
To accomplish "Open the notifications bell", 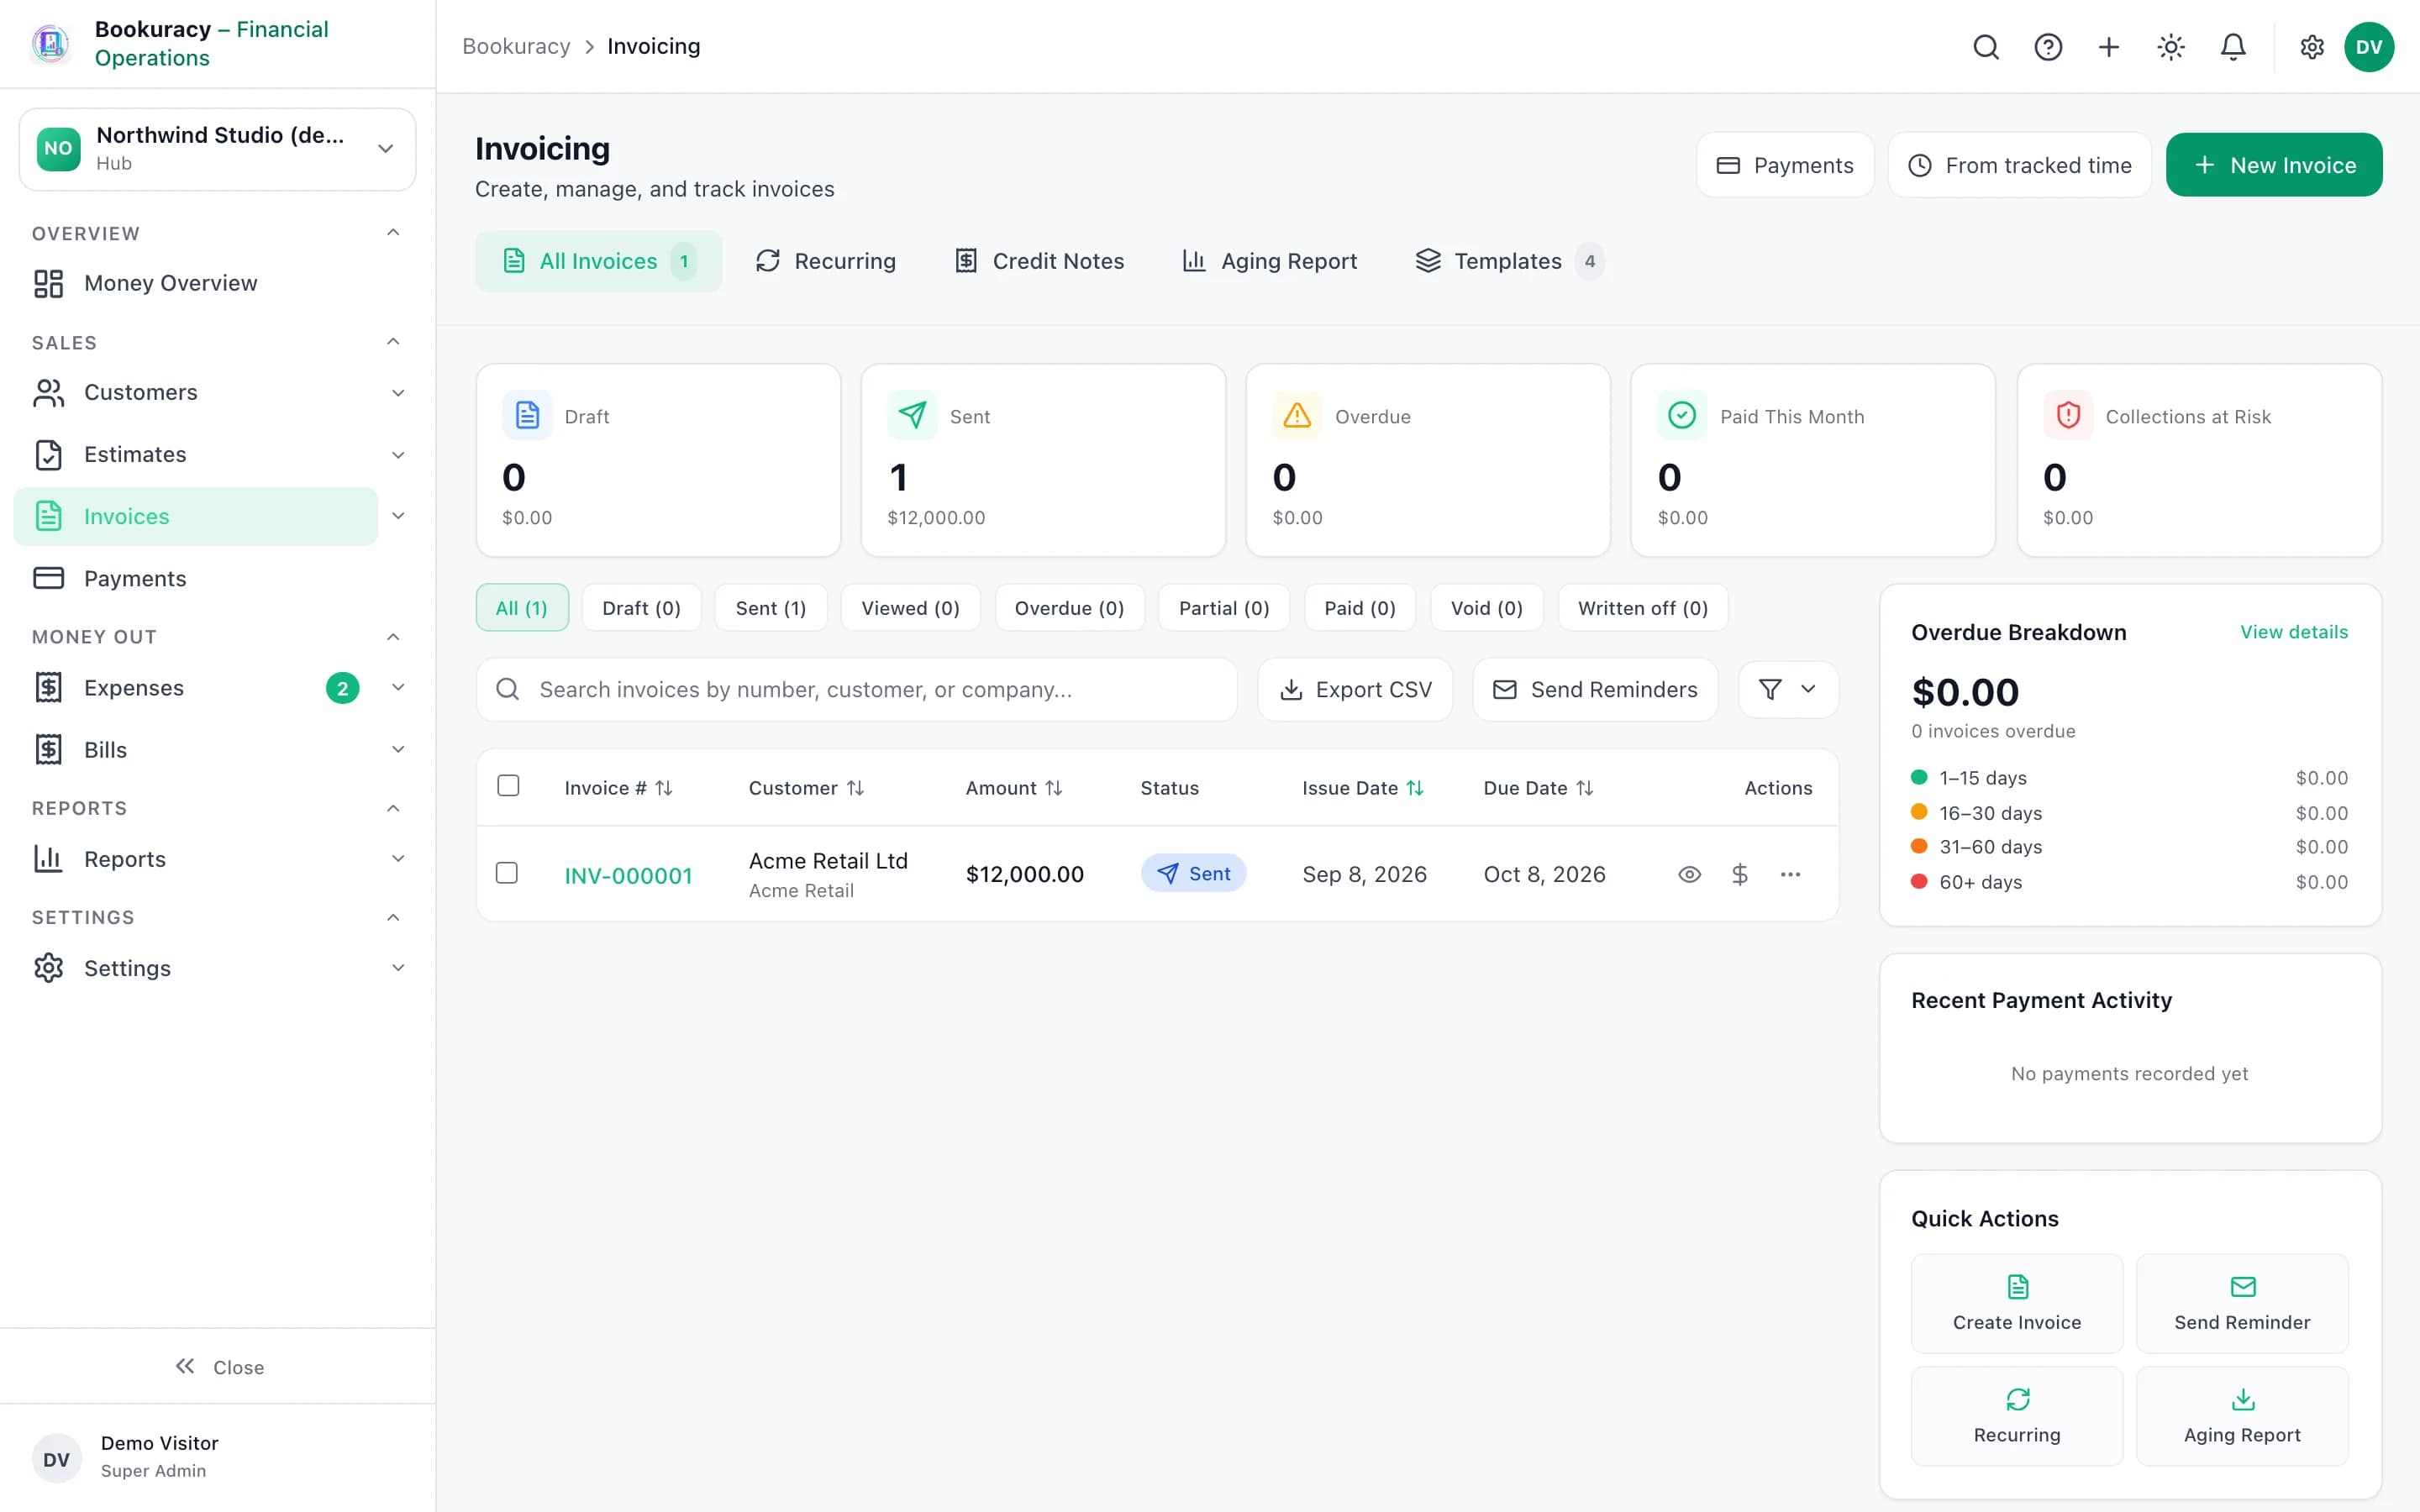I will coord(2233,47).
